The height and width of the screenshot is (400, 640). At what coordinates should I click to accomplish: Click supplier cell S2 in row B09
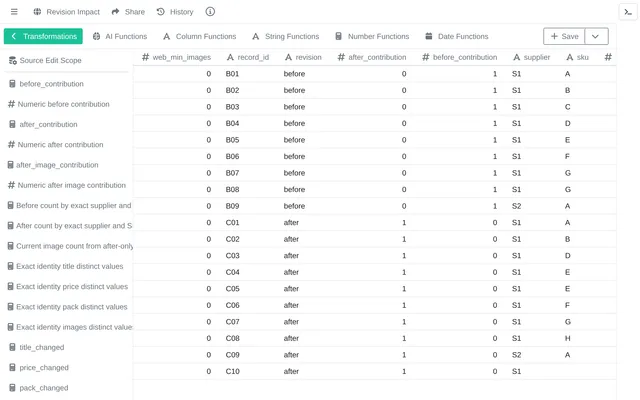click(x=516, y=206)
